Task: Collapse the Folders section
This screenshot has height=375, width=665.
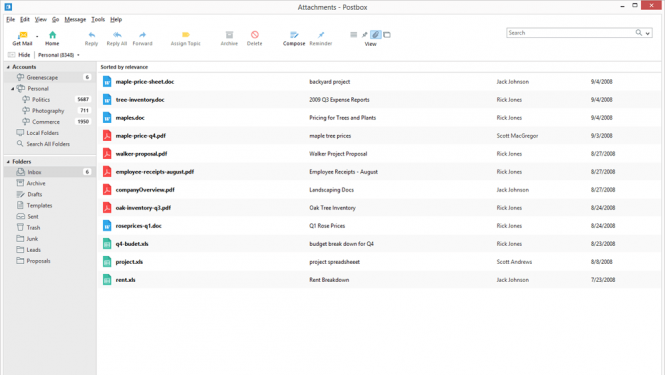Action: coord(8,162)
